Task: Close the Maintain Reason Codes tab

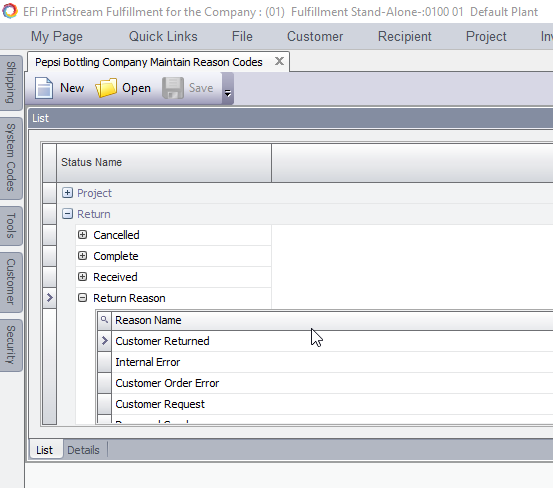Action: [279, 61]
